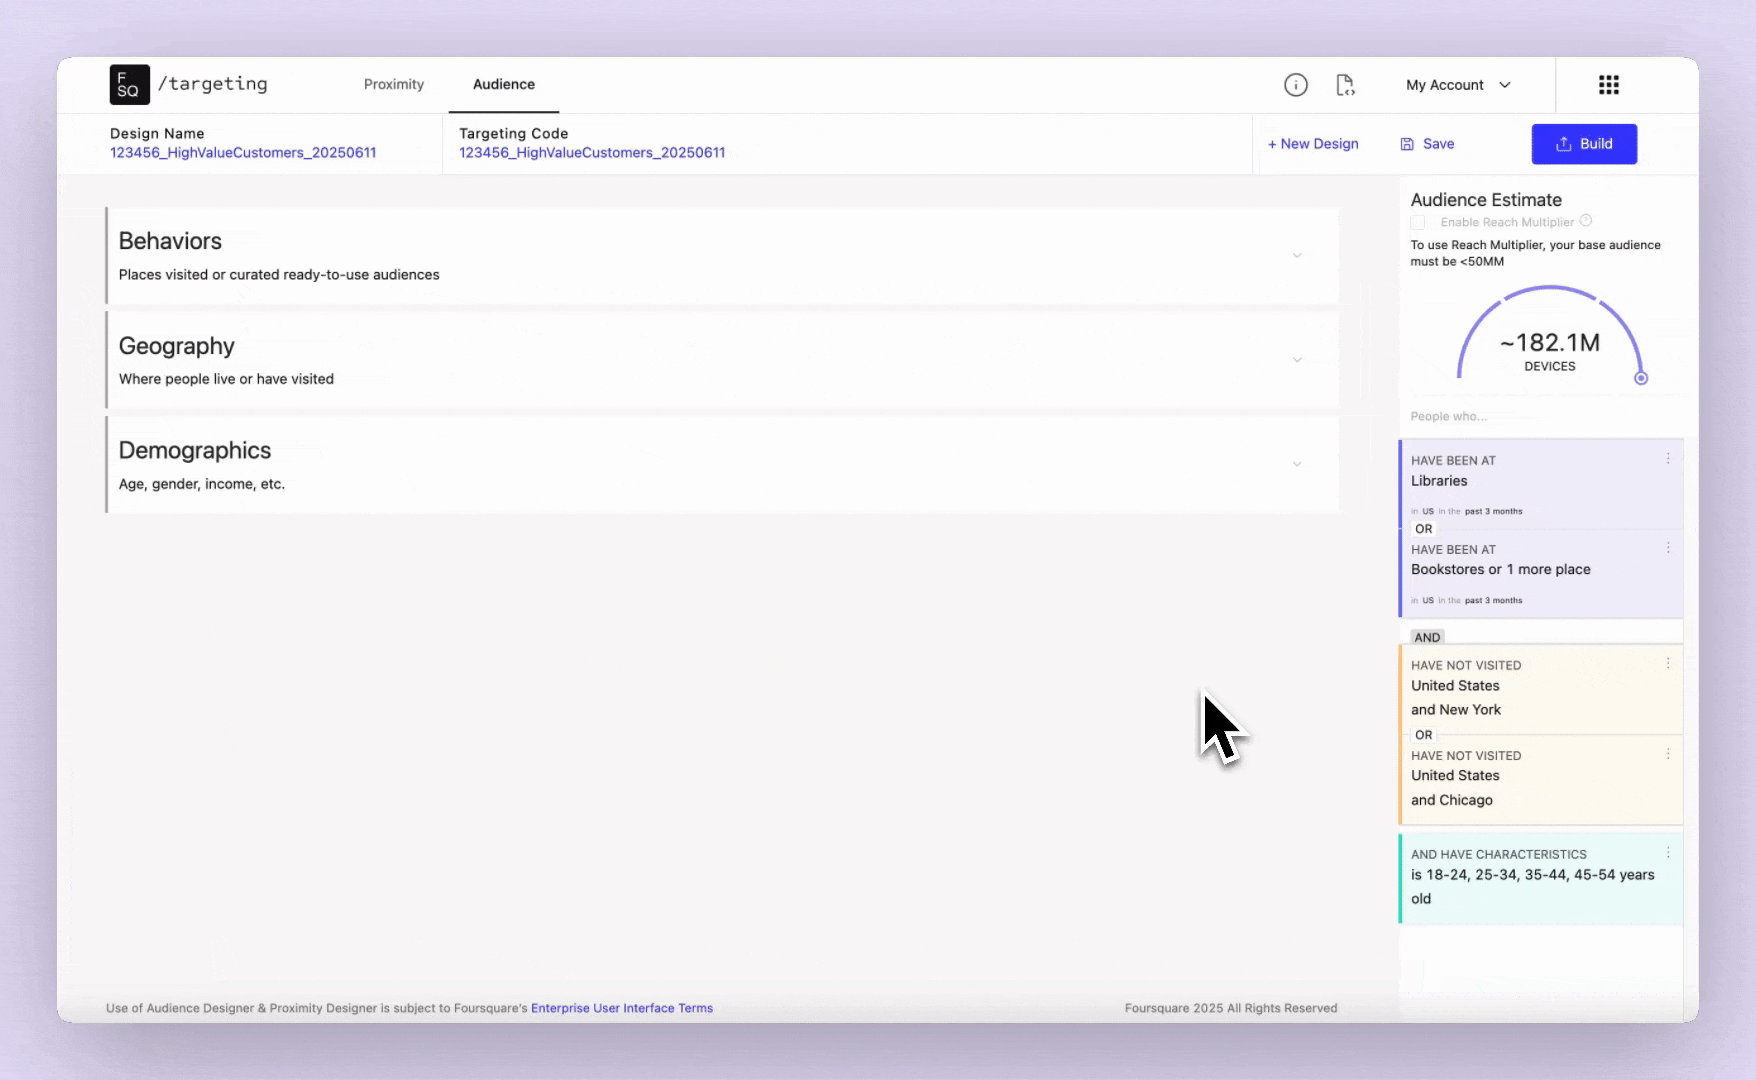Edit the Targeting Code value

pos(592,153)
